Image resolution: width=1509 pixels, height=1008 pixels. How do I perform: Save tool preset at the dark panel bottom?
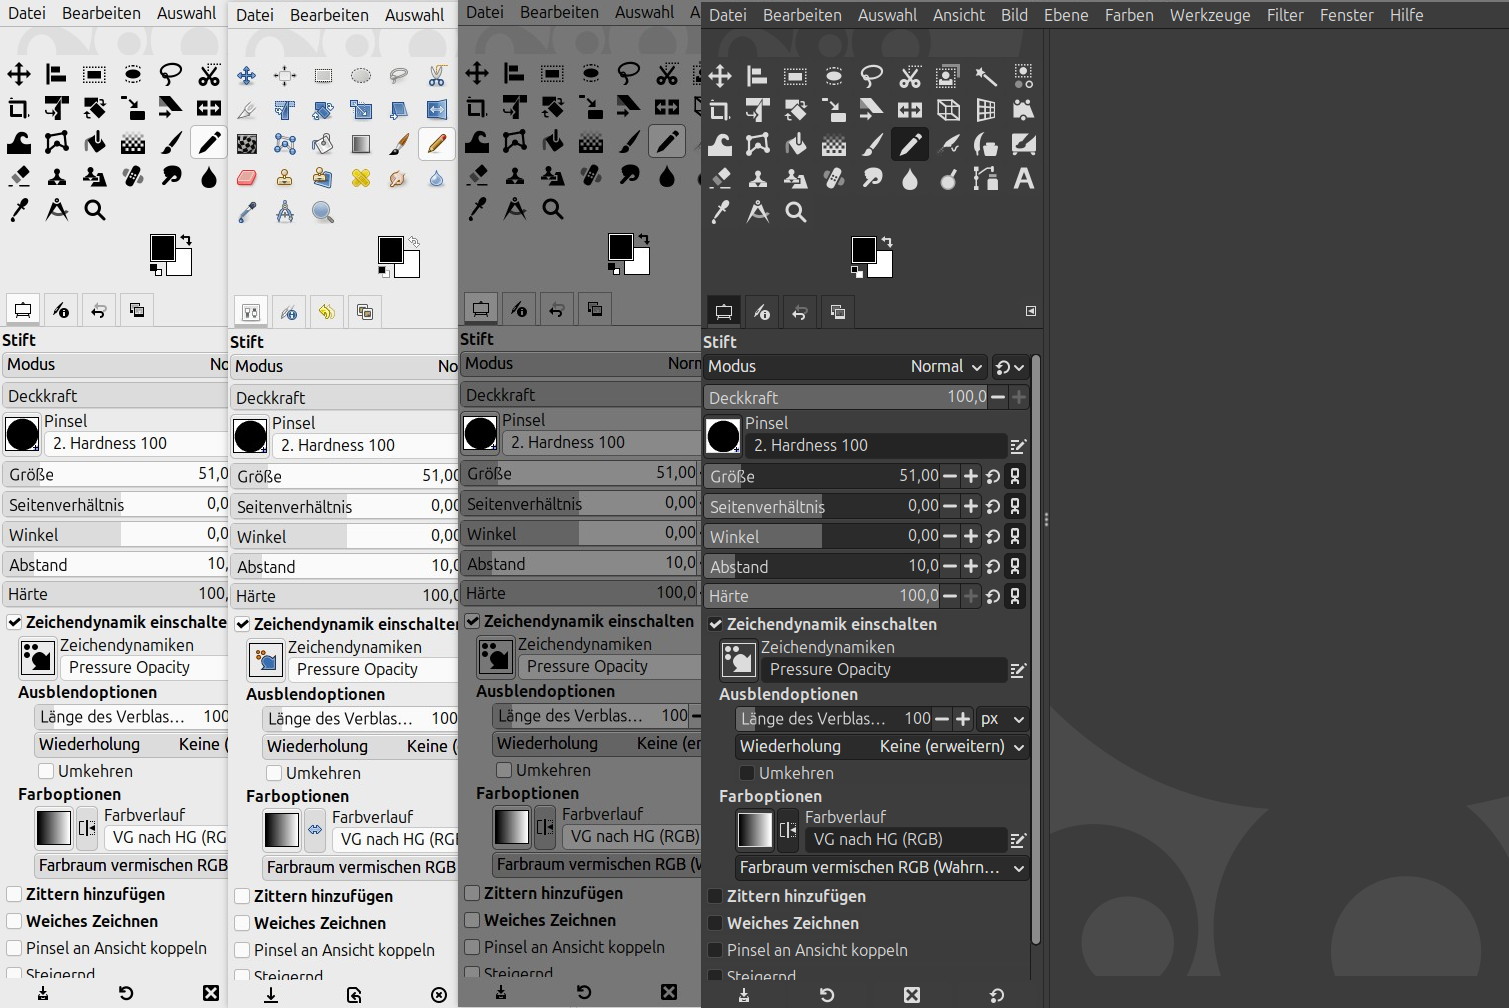[x=744, y=995]
